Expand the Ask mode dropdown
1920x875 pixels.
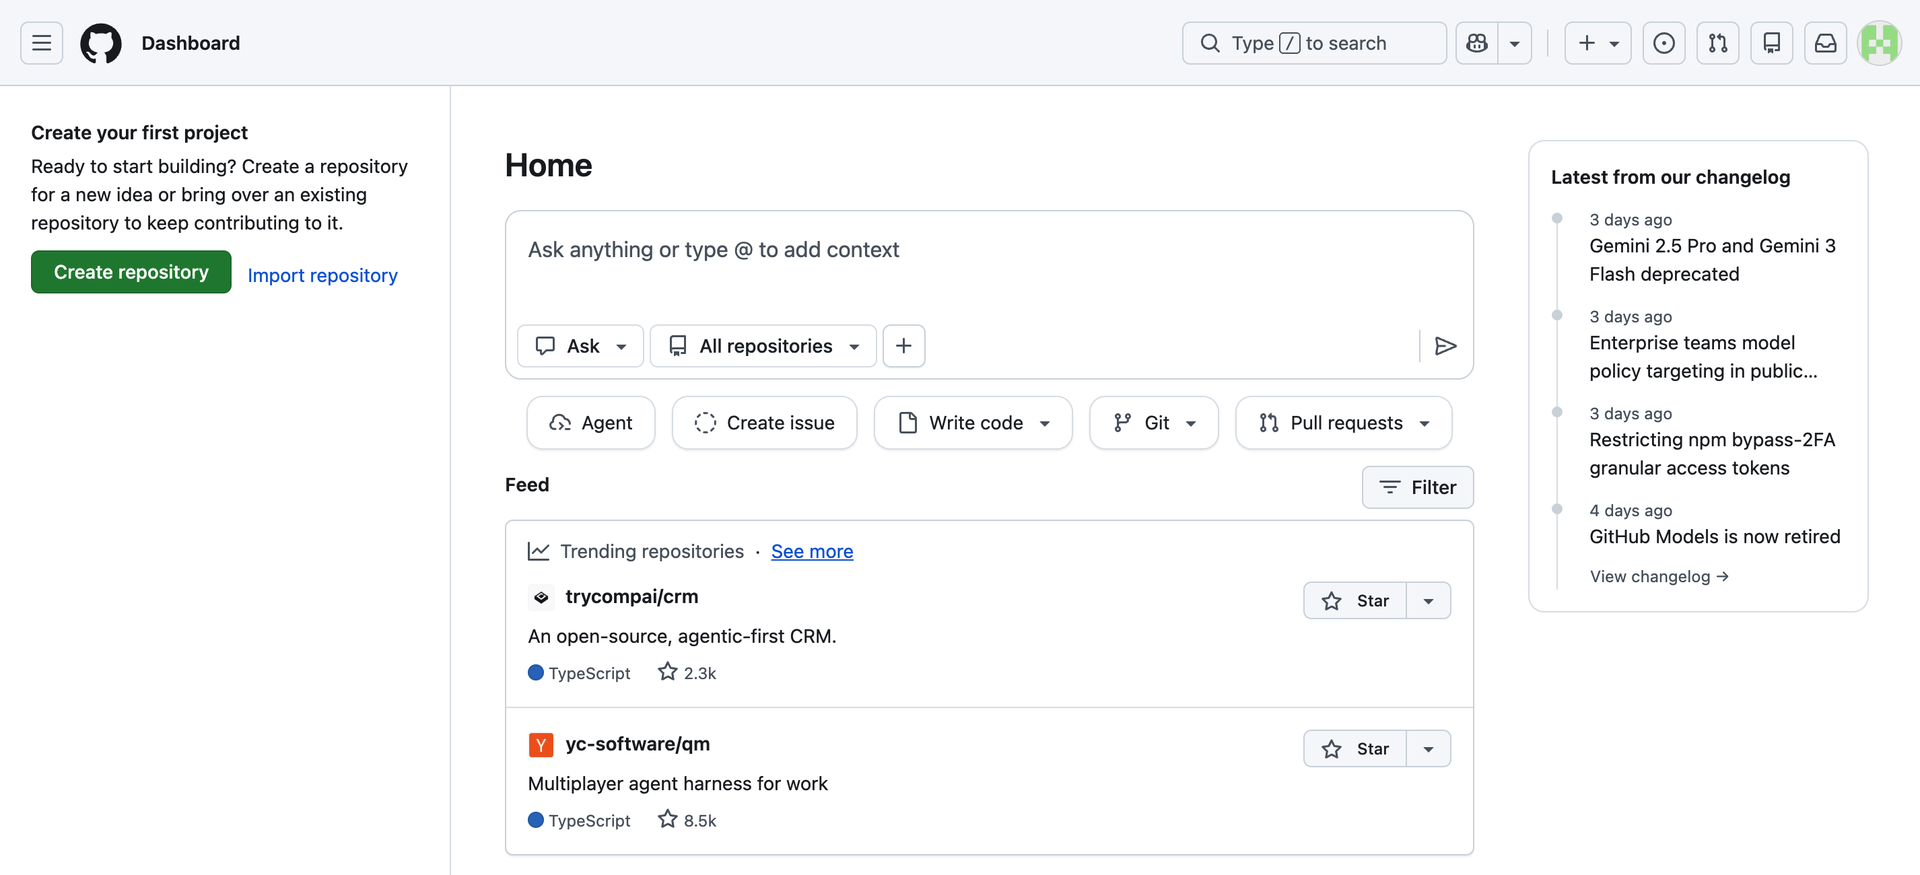(581, 346)
